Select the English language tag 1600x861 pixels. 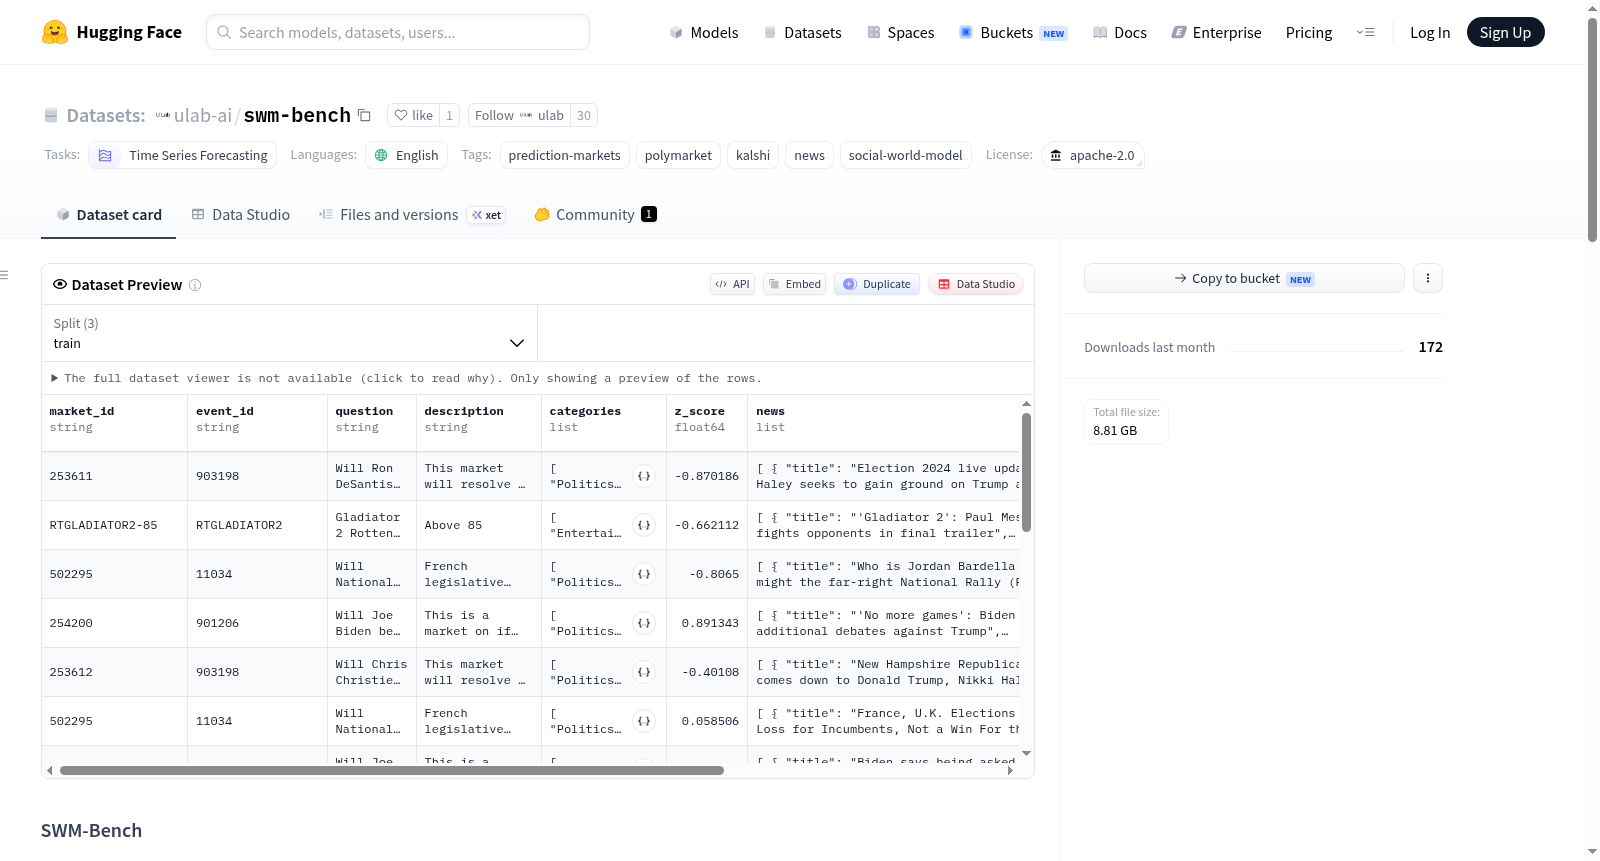point(407,155)
